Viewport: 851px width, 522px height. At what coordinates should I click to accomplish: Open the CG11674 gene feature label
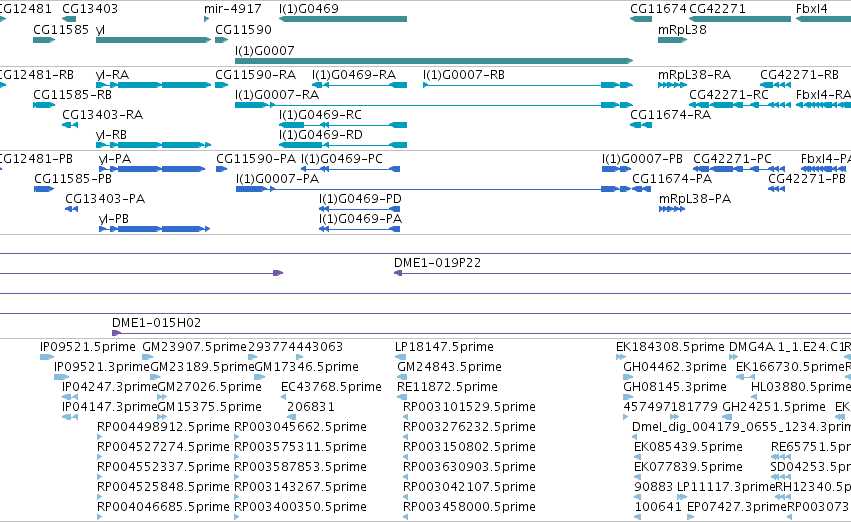pyautogui.click(x=658, y=9)
